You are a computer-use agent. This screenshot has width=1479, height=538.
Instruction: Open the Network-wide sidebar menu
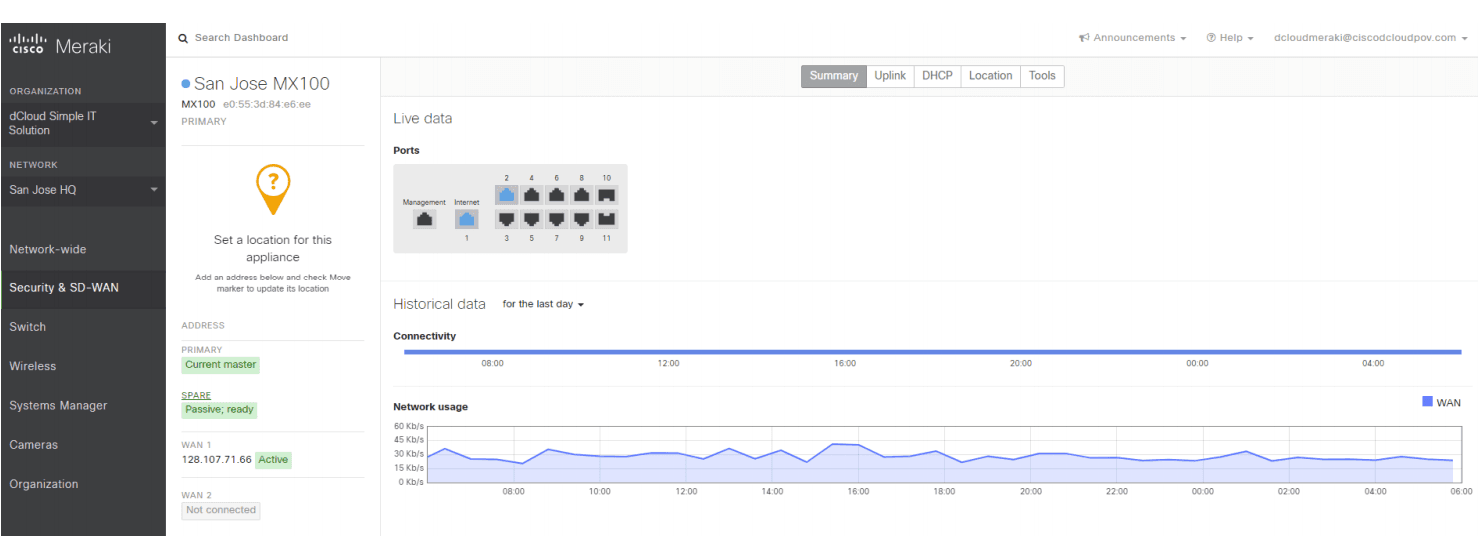click(83, 249)
